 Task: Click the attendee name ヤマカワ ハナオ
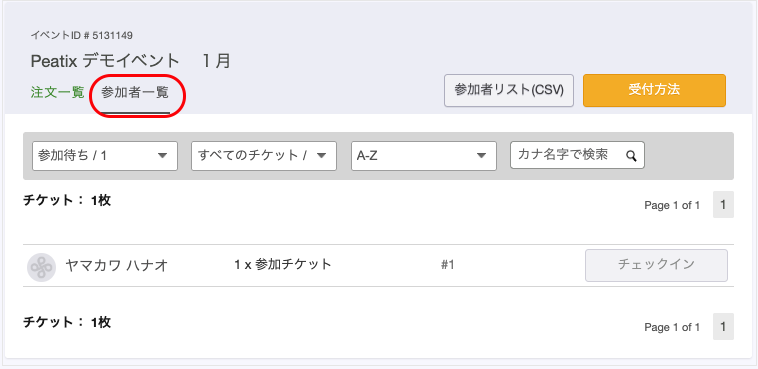(x=117, y=266)
